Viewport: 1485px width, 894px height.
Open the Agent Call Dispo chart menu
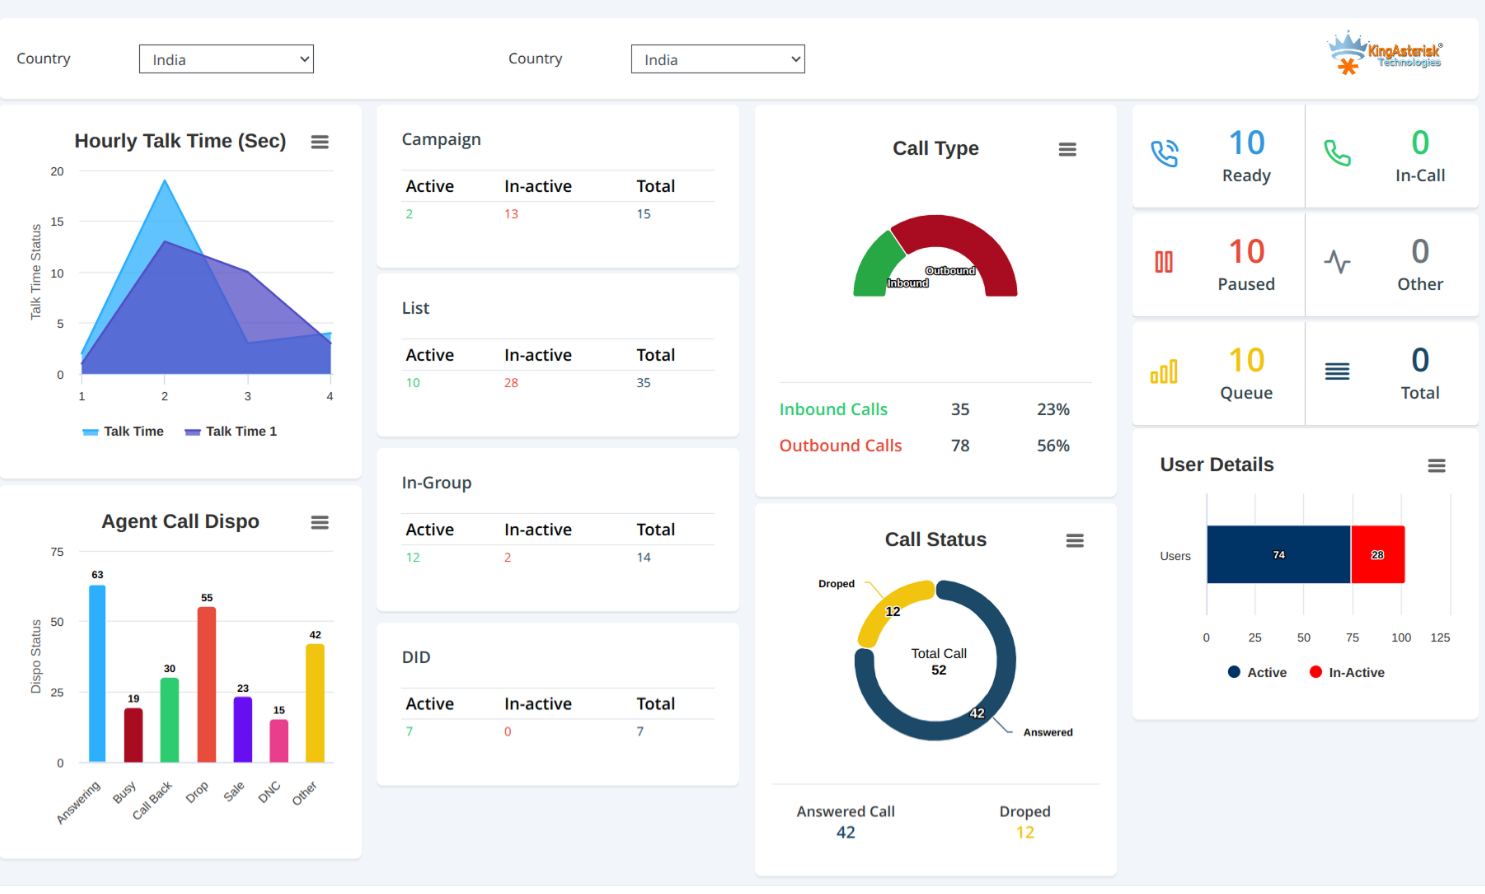[320, 523]
